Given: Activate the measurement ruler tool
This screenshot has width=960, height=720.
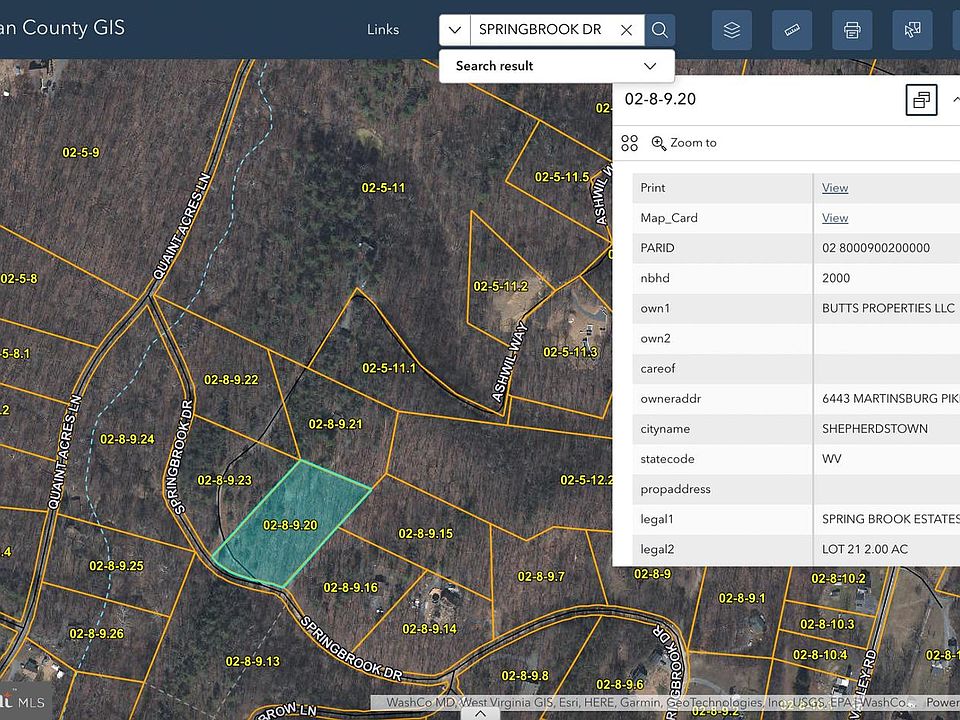Looking at the screenshot, I should 792,30.
